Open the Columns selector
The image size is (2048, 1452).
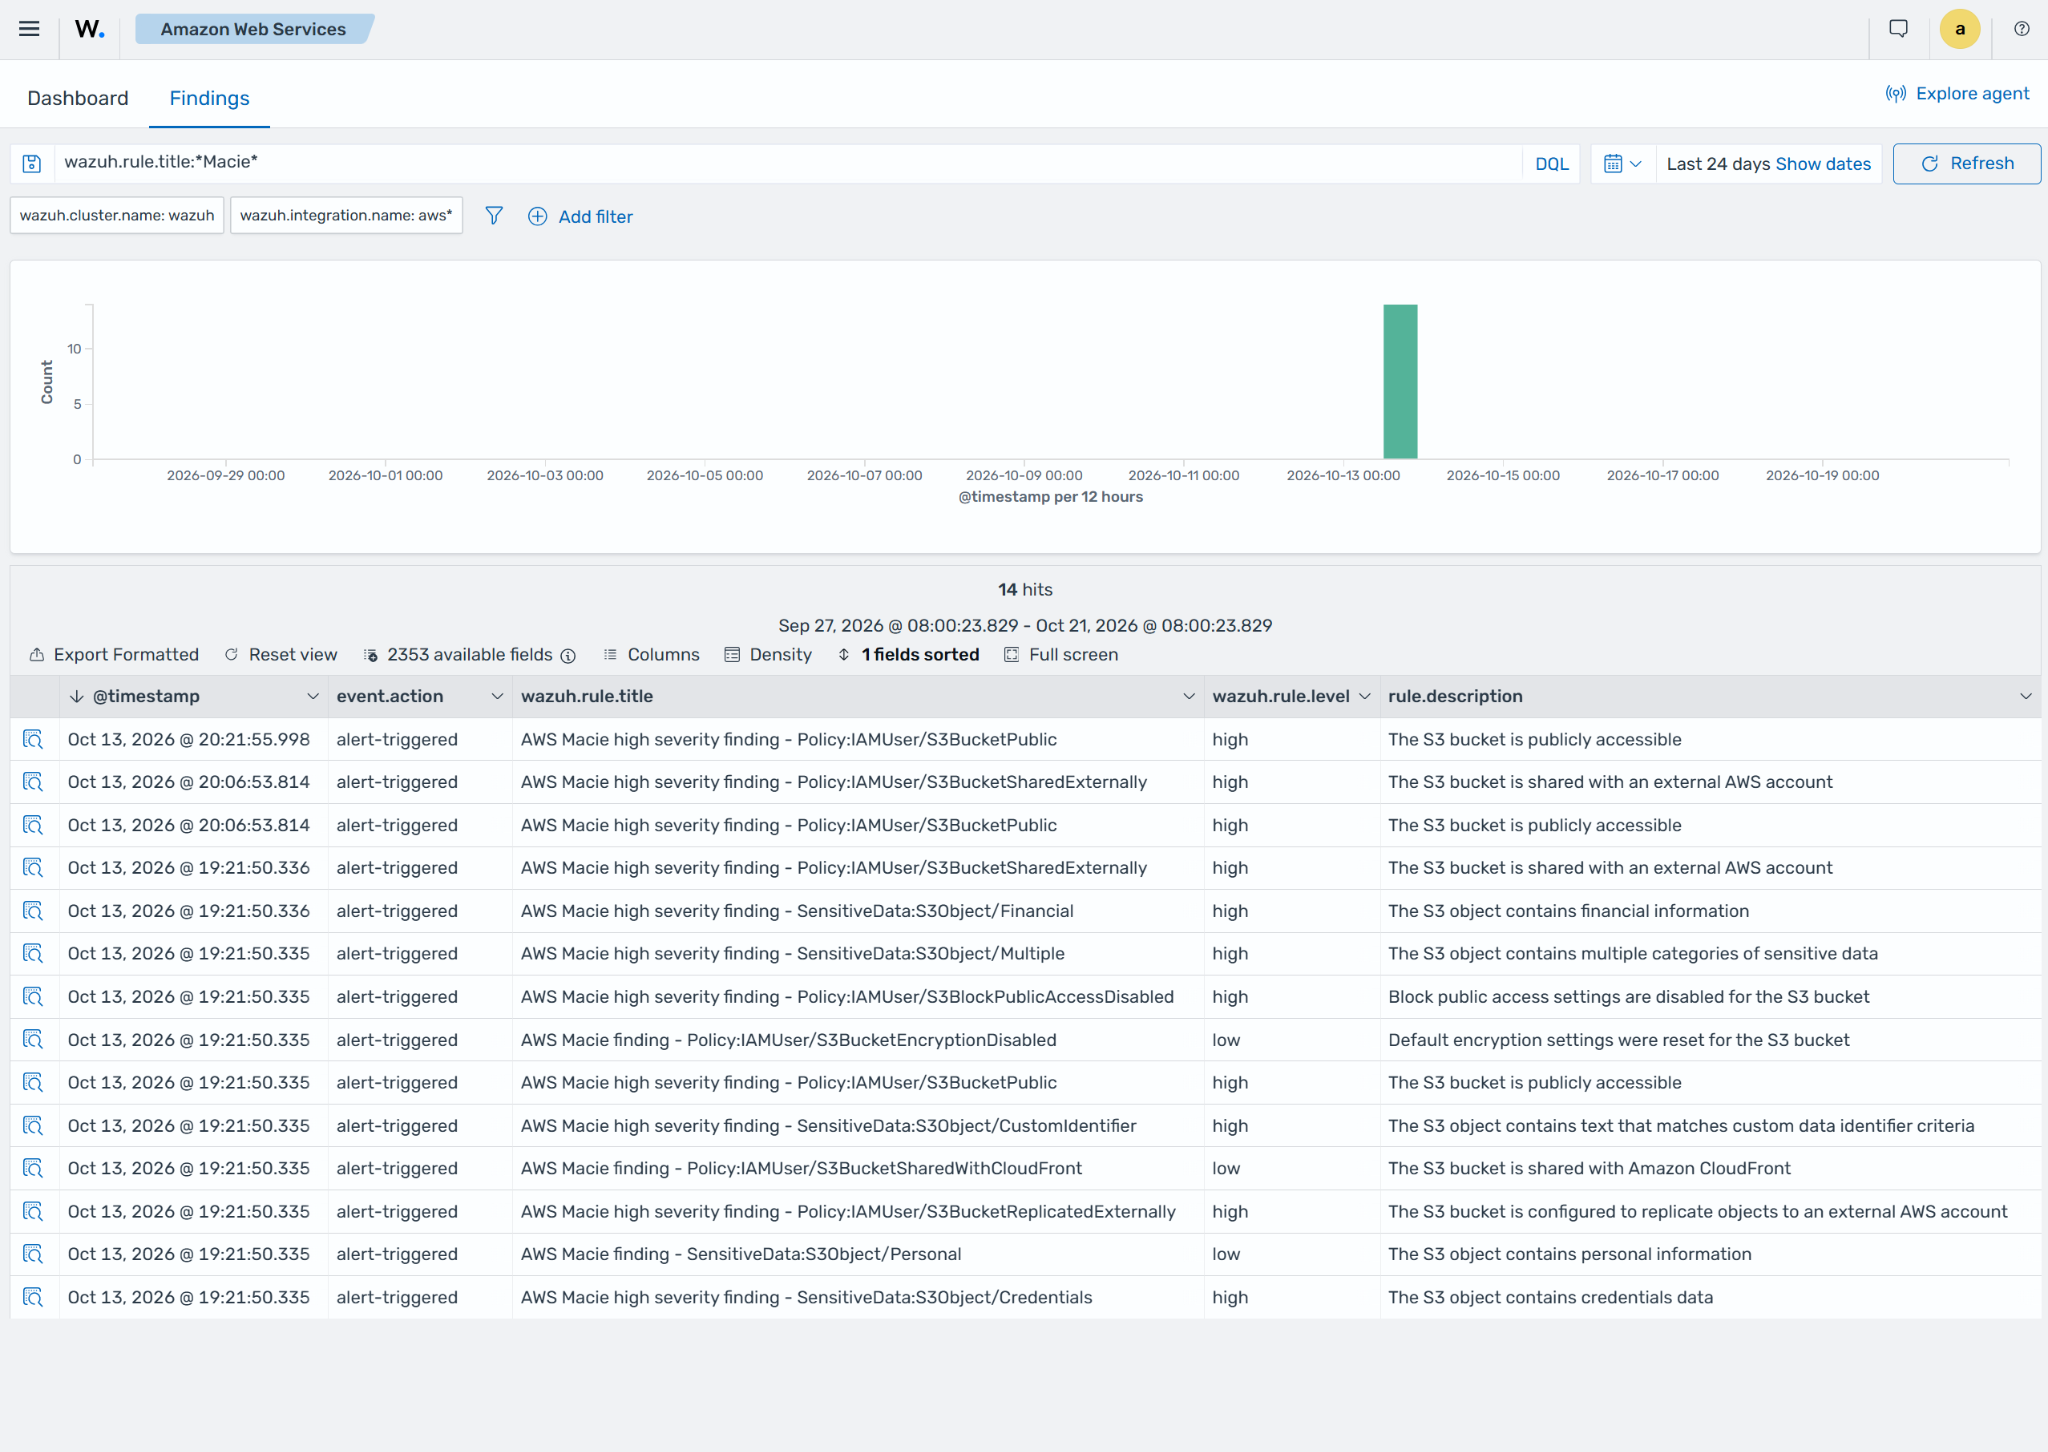pos(651,655)
